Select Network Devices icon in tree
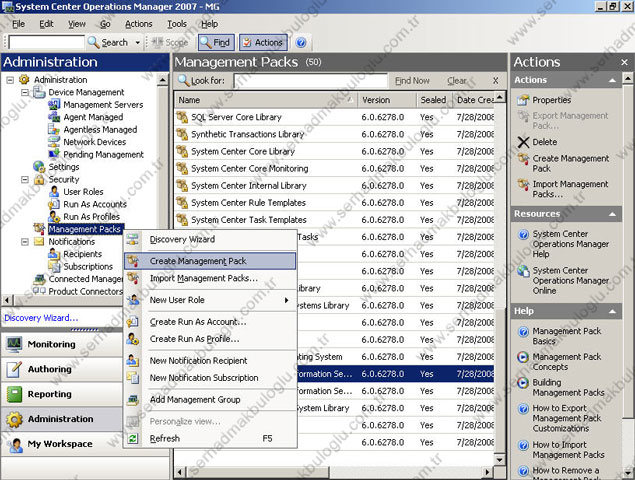This screenshot has width=635, height=480. (x=54, y=142)
